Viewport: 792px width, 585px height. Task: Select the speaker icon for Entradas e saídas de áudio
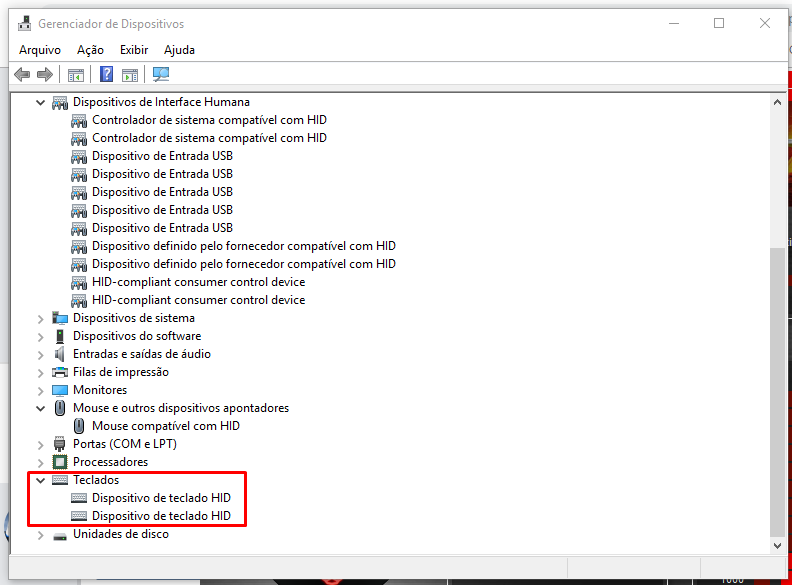pos(60,354)
